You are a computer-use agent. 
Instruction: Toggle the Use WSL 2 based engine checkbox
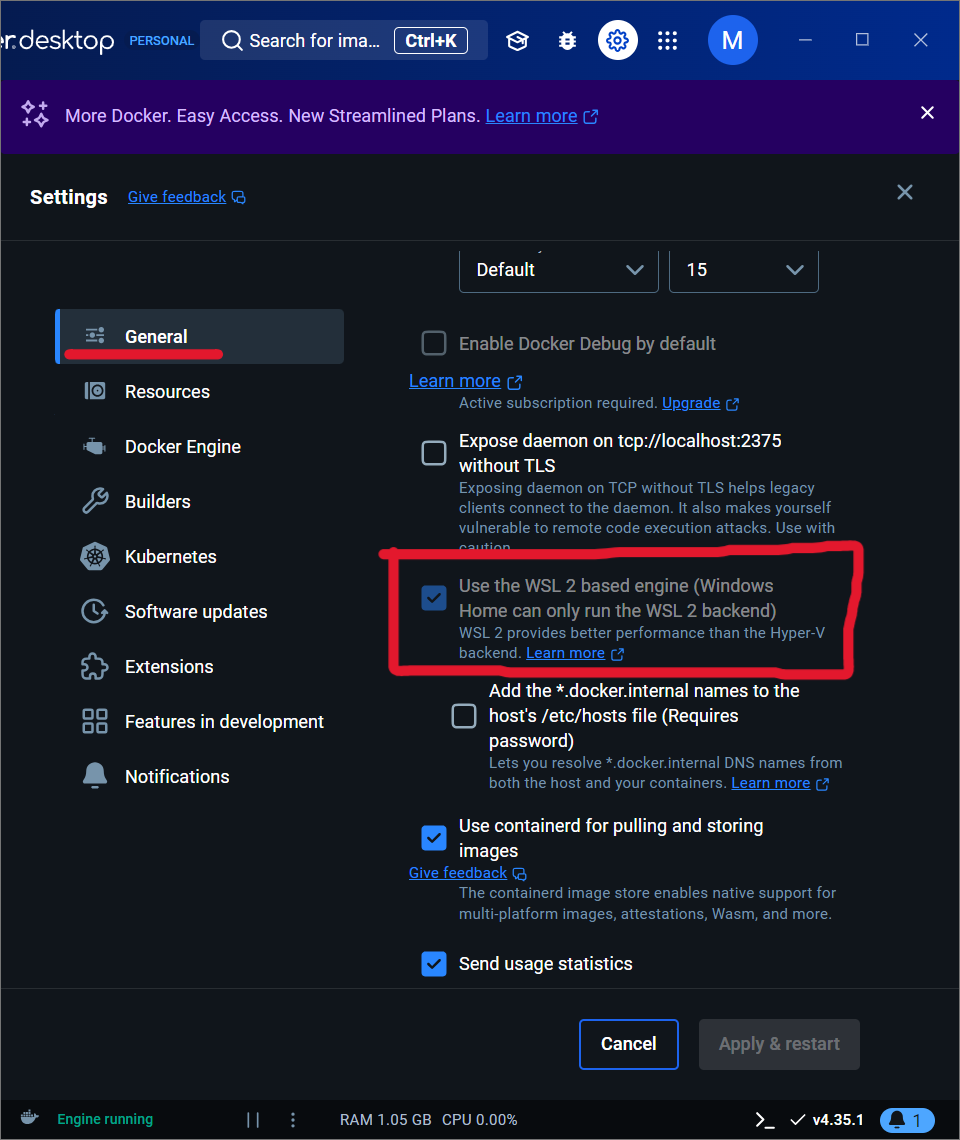(434, 598)
